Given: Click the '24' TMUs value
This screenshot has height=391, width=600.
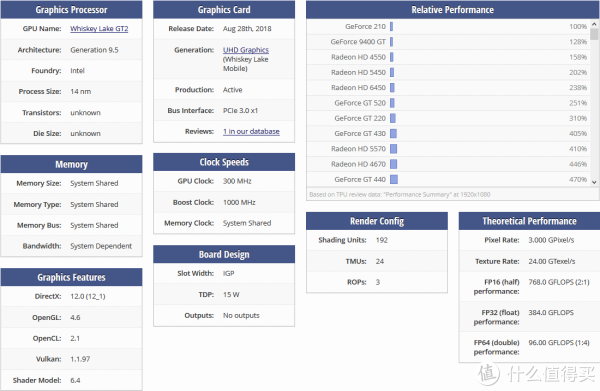Looking at the screenshot, I should (380, 261).
